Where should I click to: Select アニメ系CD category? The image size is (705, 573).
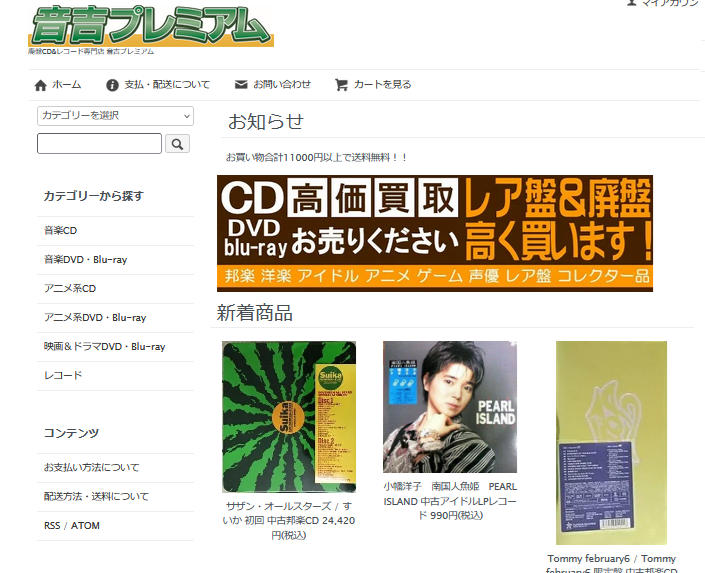[70, 289]
